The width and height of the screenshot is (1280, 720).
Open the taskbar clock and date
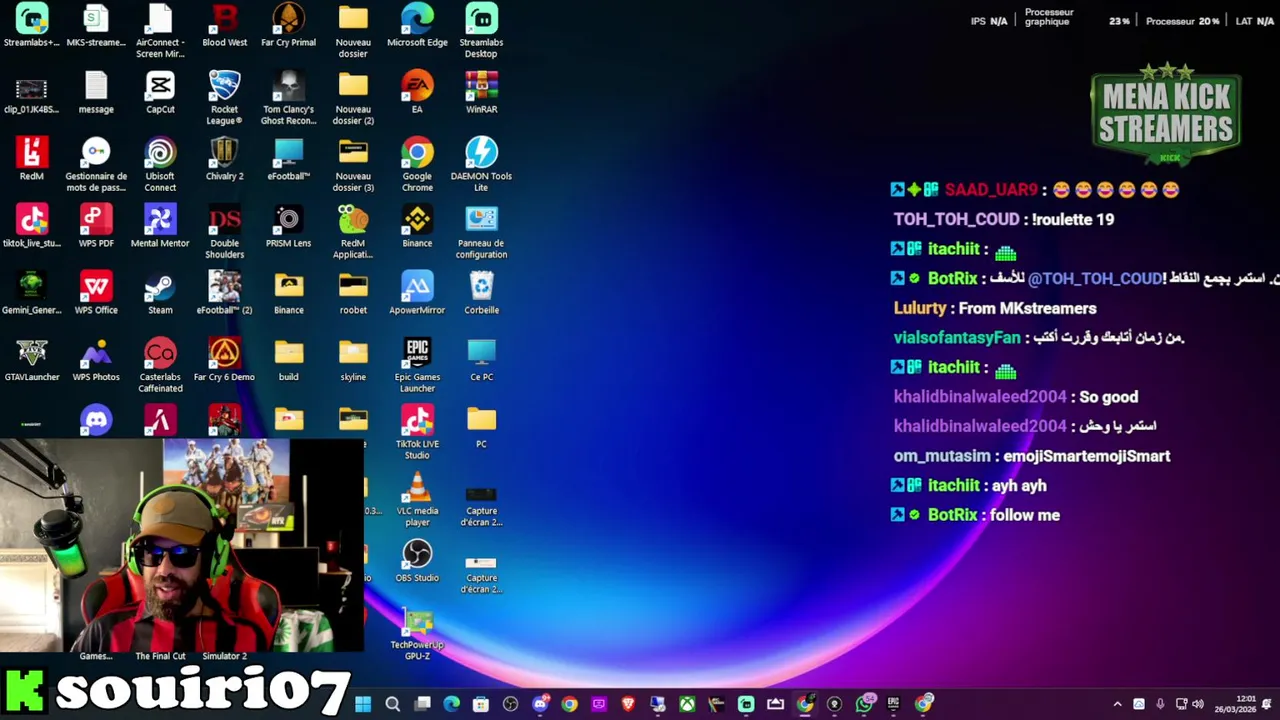pos(1236,704)
